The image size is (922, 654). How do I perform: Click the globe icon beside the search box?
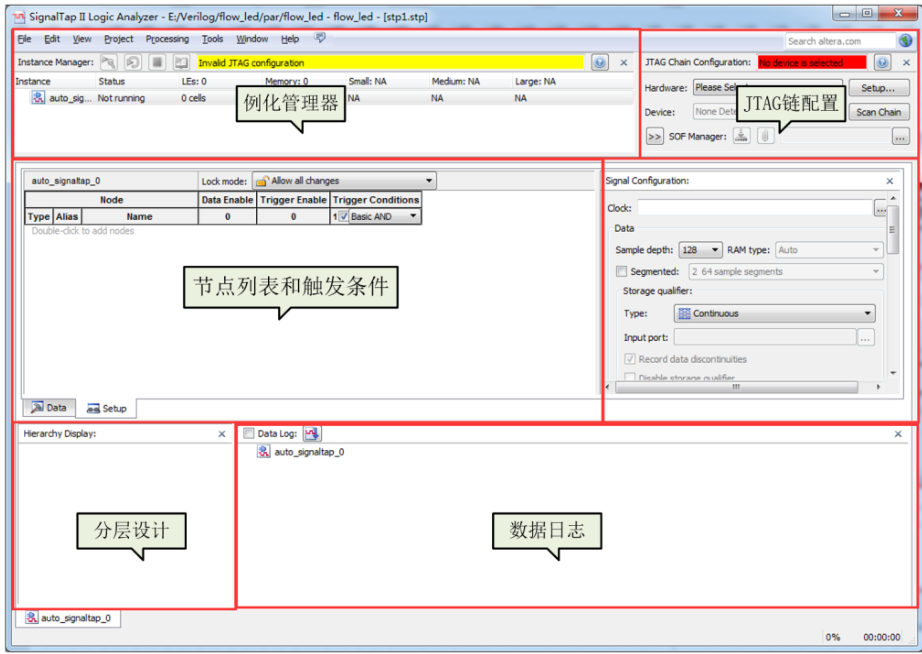906,41
